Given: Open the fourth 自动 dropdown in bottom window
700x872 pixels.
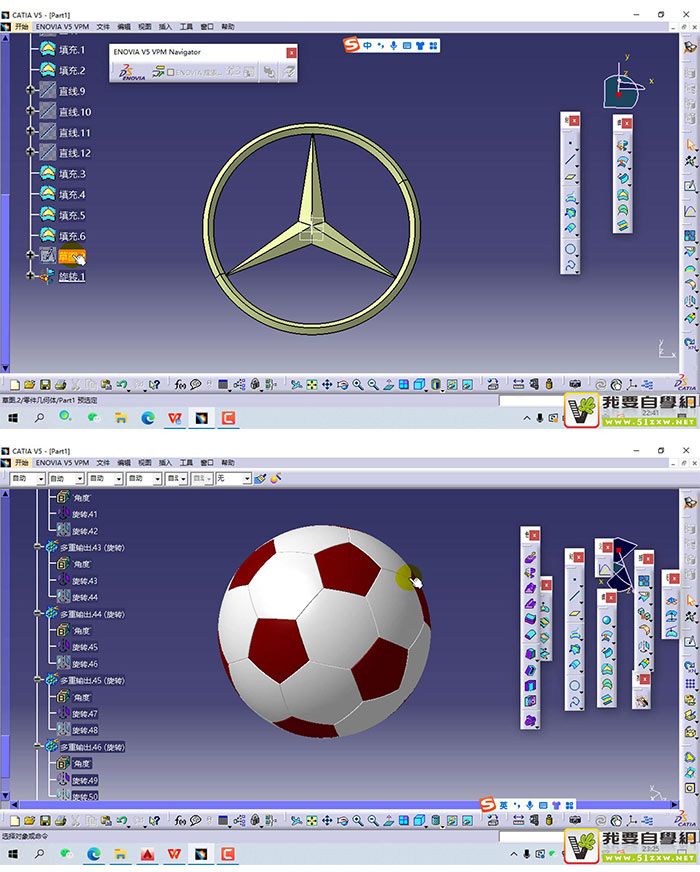Looking at the screenshot, I should tap(157, 479).
